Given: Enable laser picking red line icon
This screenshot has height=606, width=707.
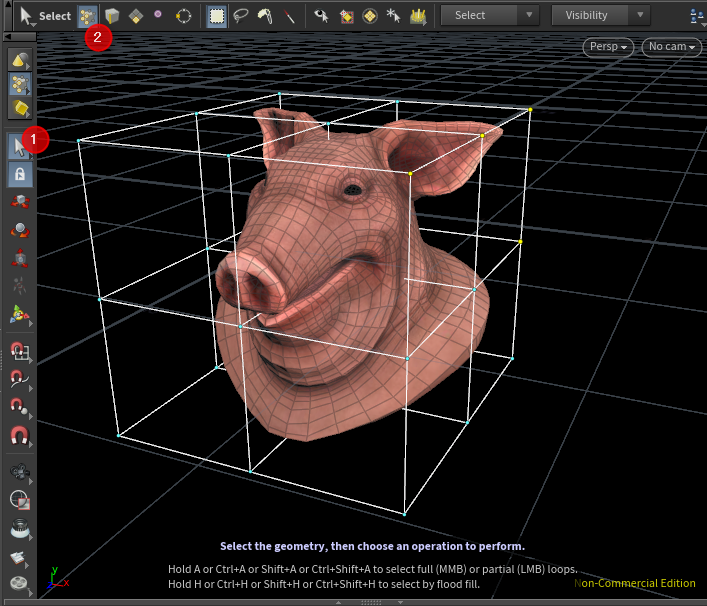Looking at the screenshot, I should point(289,17).
